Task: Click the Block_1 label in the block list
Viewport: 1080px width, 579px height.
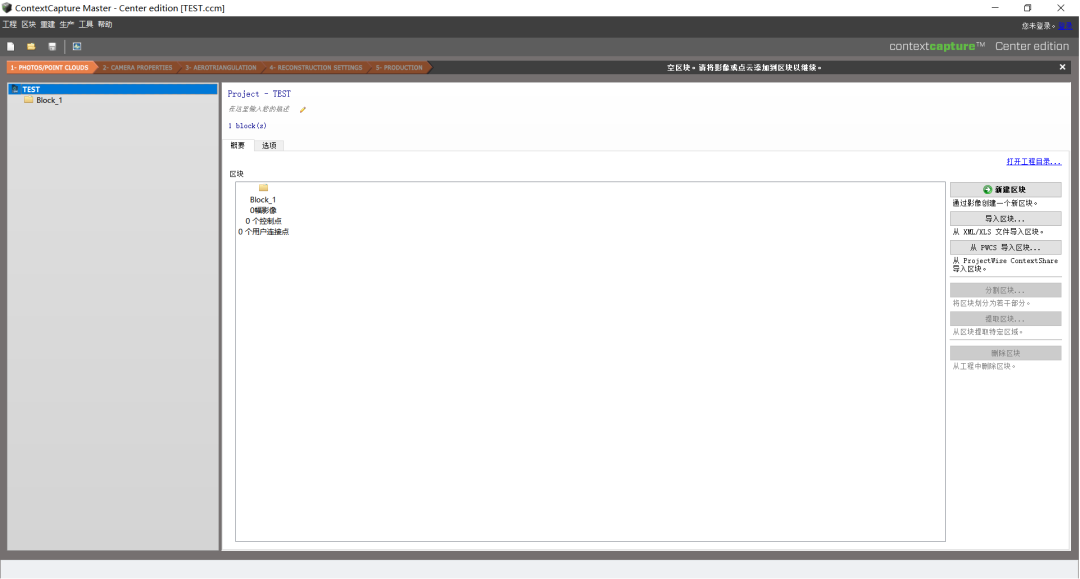Action: tap(263, 200)
